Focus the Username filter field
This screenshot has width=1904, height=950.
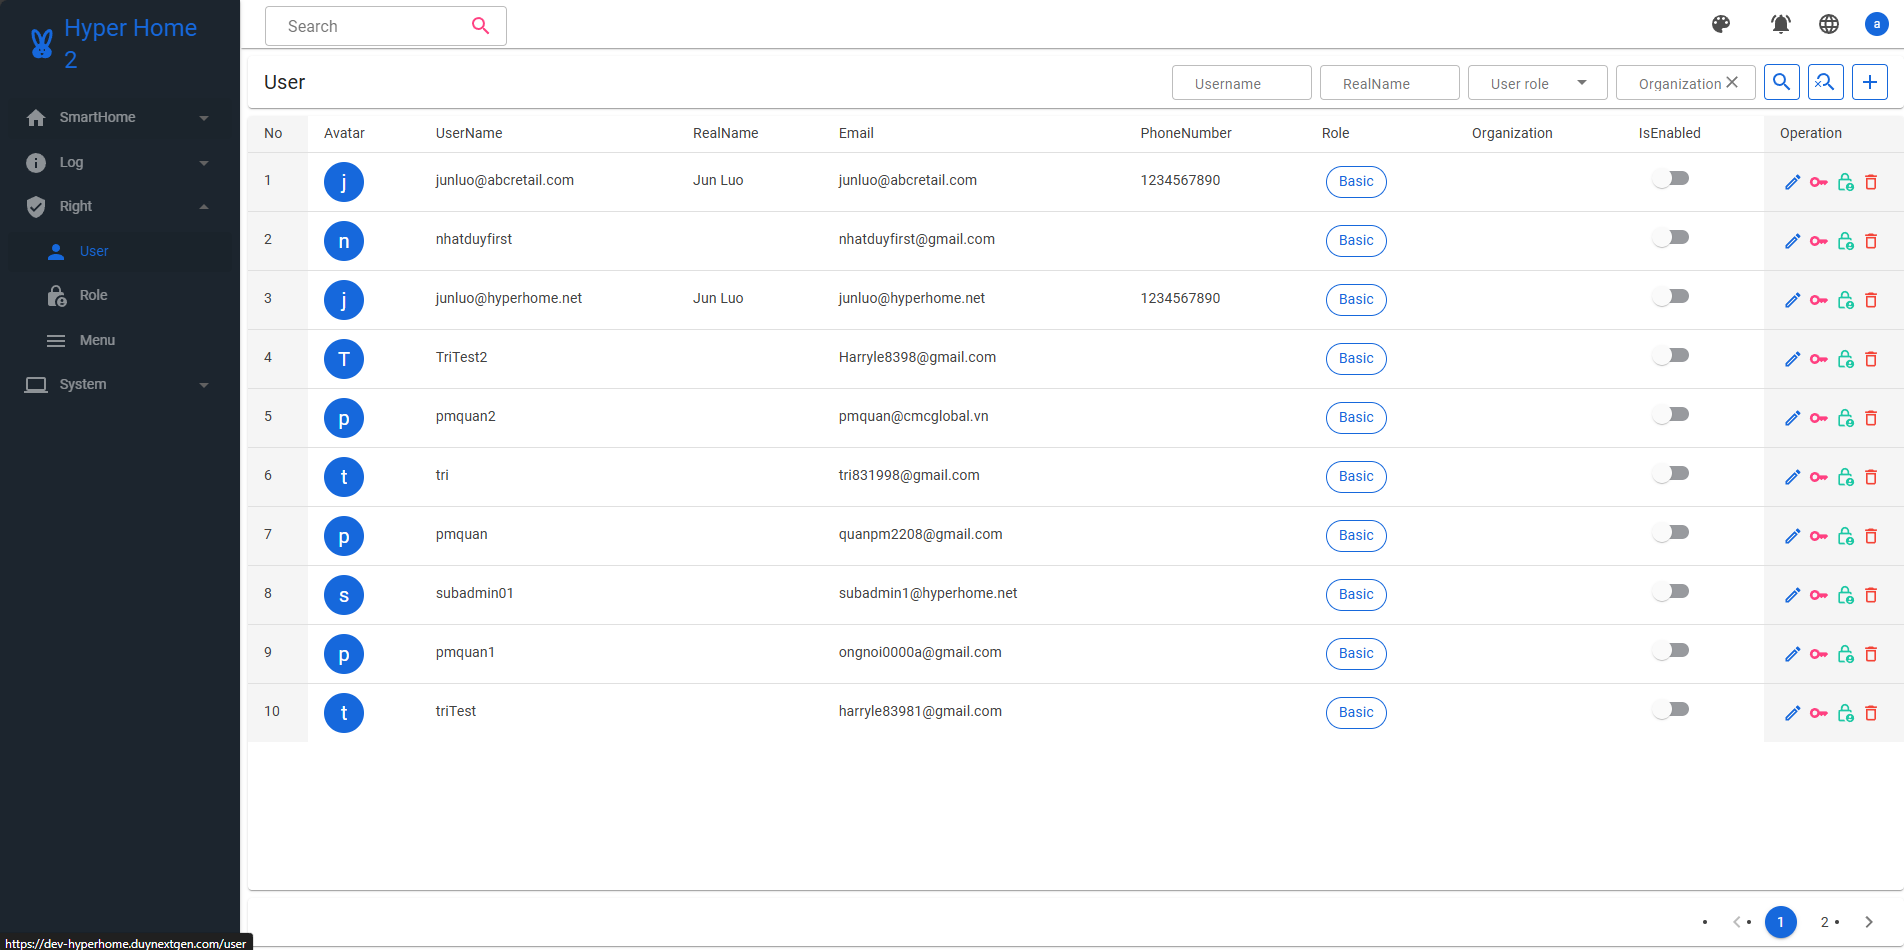tap(1241, 83)
